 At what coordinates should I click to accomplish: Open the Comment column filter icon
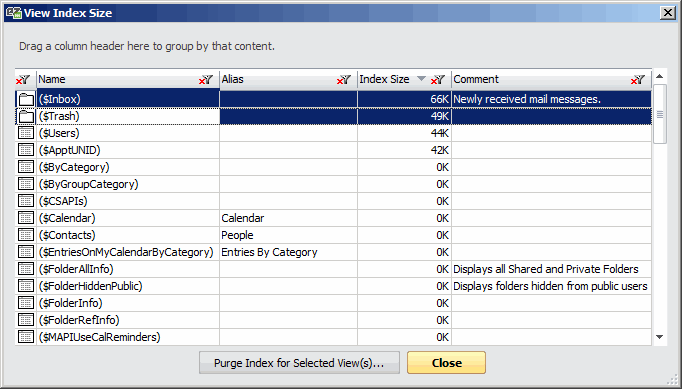pyautogui.click(x=638, y=80)
